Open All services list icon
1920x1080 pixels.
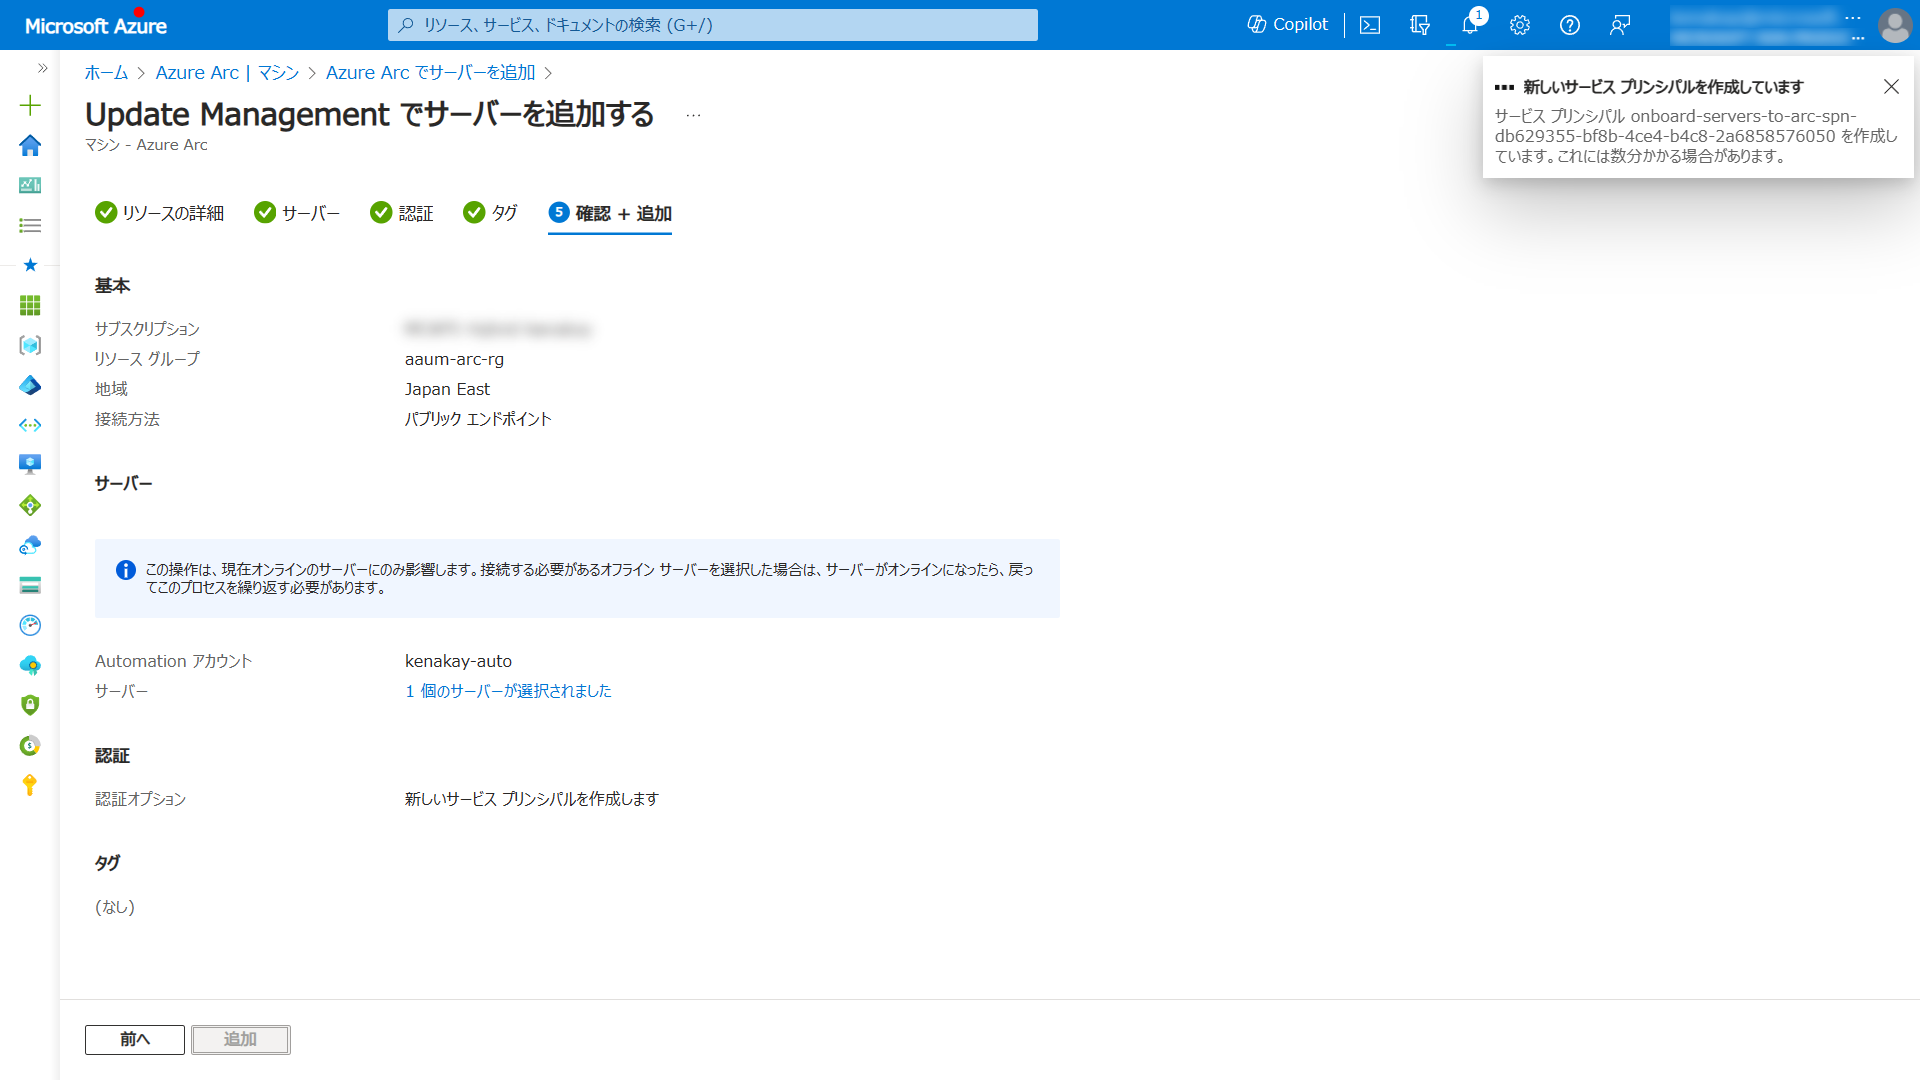click(30, 225)
